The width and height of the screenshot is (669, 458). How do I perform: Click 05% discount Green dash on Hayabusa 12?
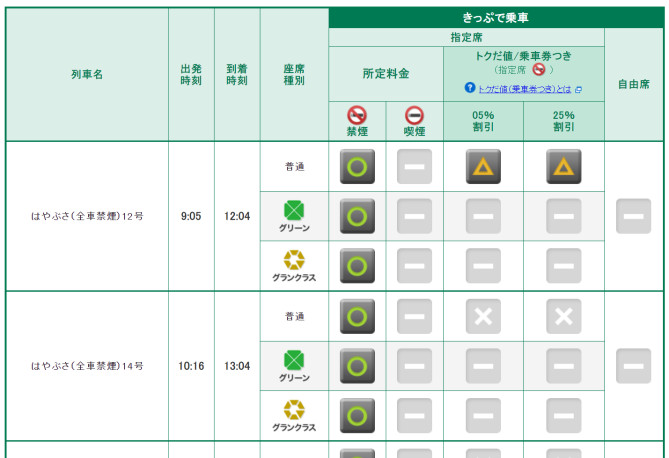click(483, 216)
